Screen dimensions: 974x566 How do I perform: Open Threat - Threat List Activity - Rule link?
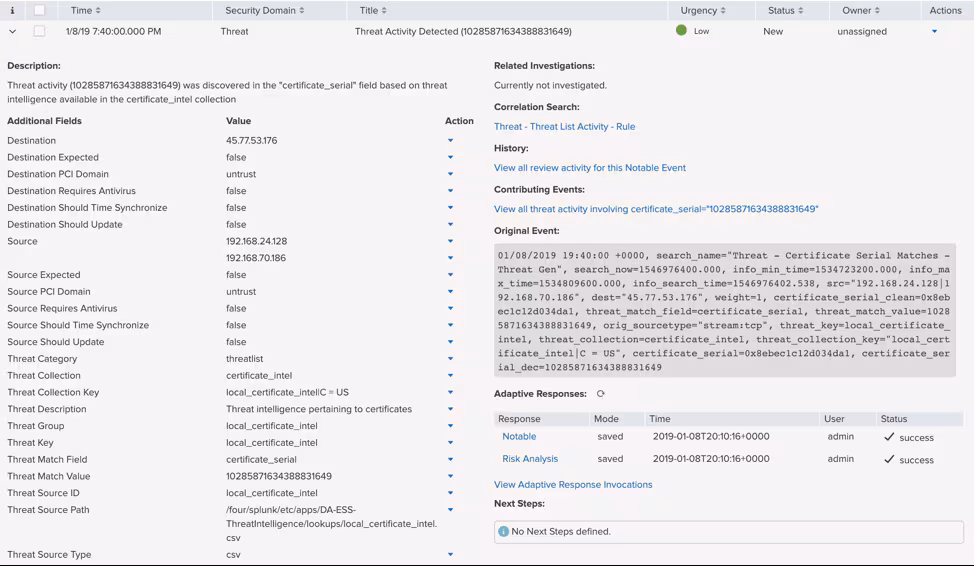coord(564,127)
